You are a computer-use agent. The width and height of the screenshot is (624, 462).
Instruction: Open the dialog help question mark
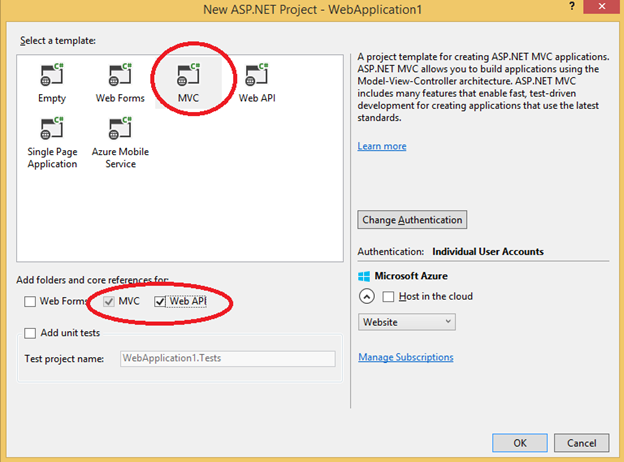tap(572, 6)
